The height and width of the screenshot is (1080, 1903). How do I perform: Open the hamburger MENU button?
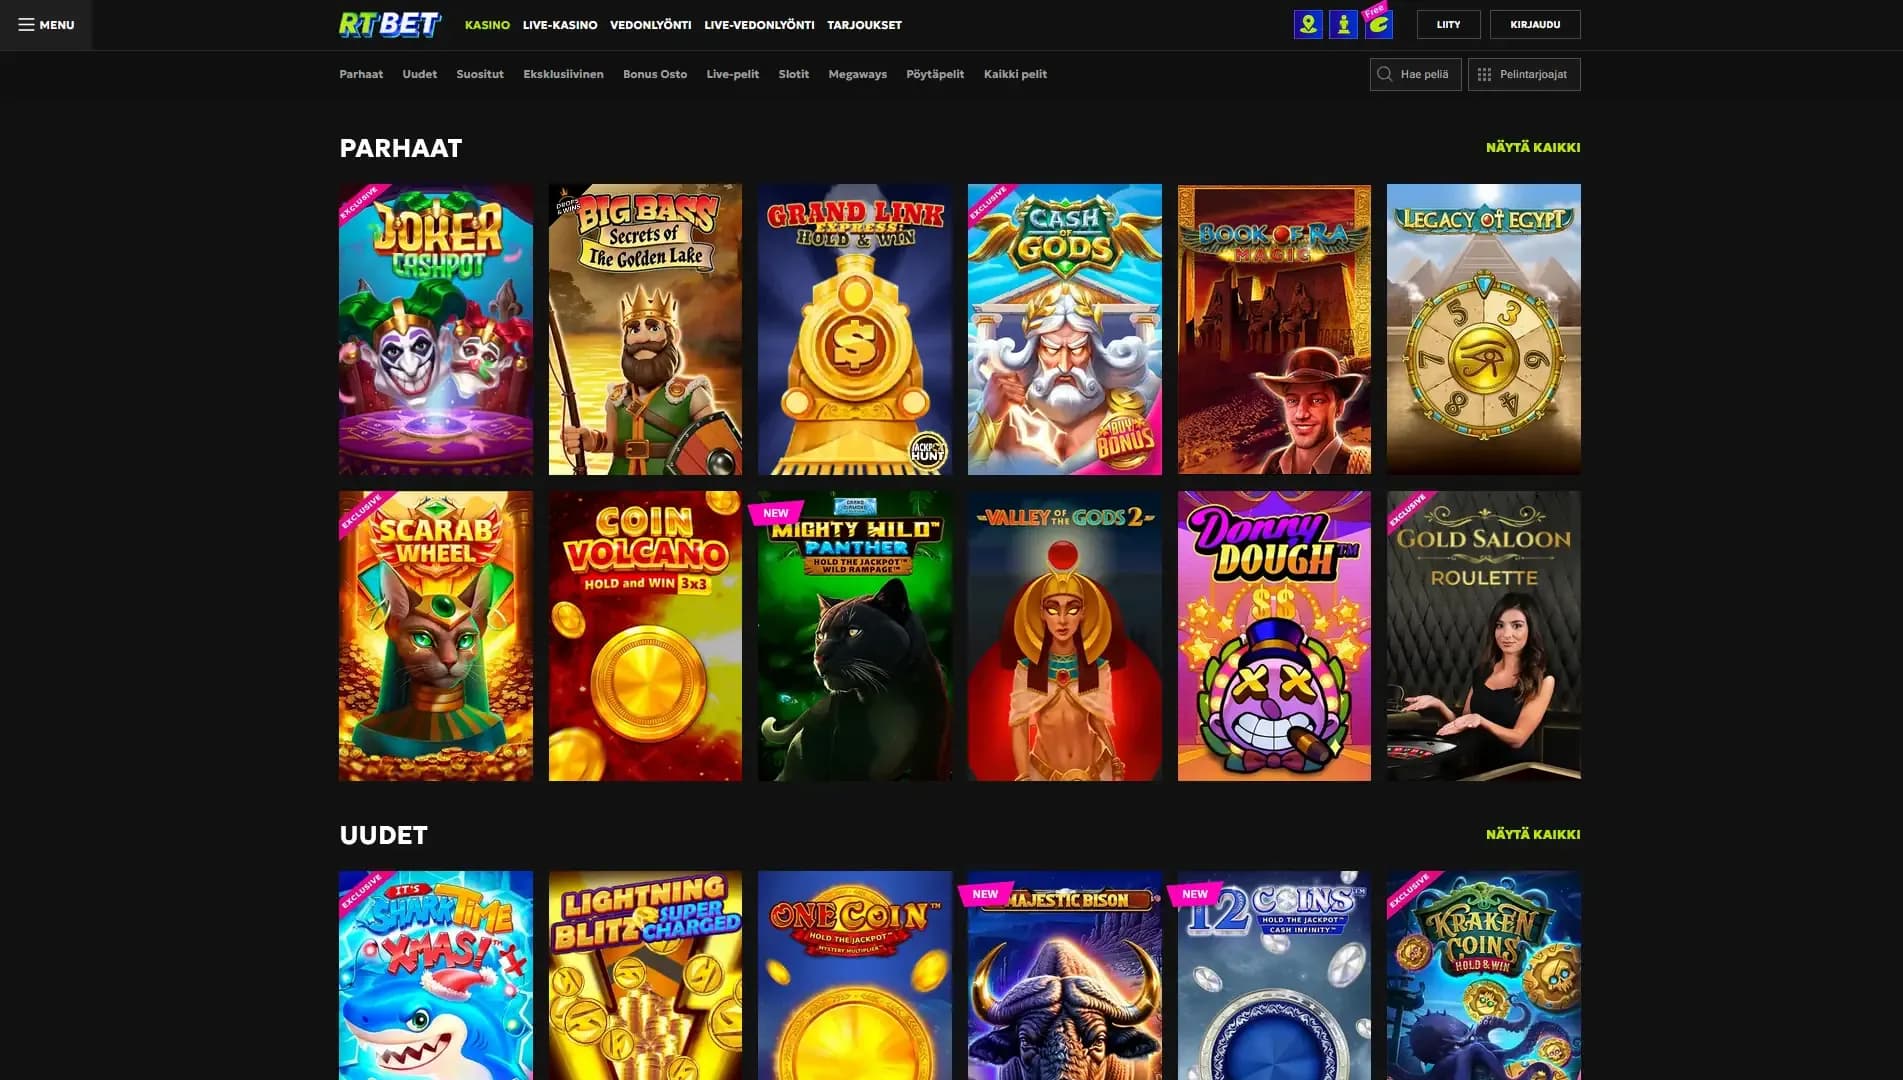pyautogui.click(x=46, y=25)
